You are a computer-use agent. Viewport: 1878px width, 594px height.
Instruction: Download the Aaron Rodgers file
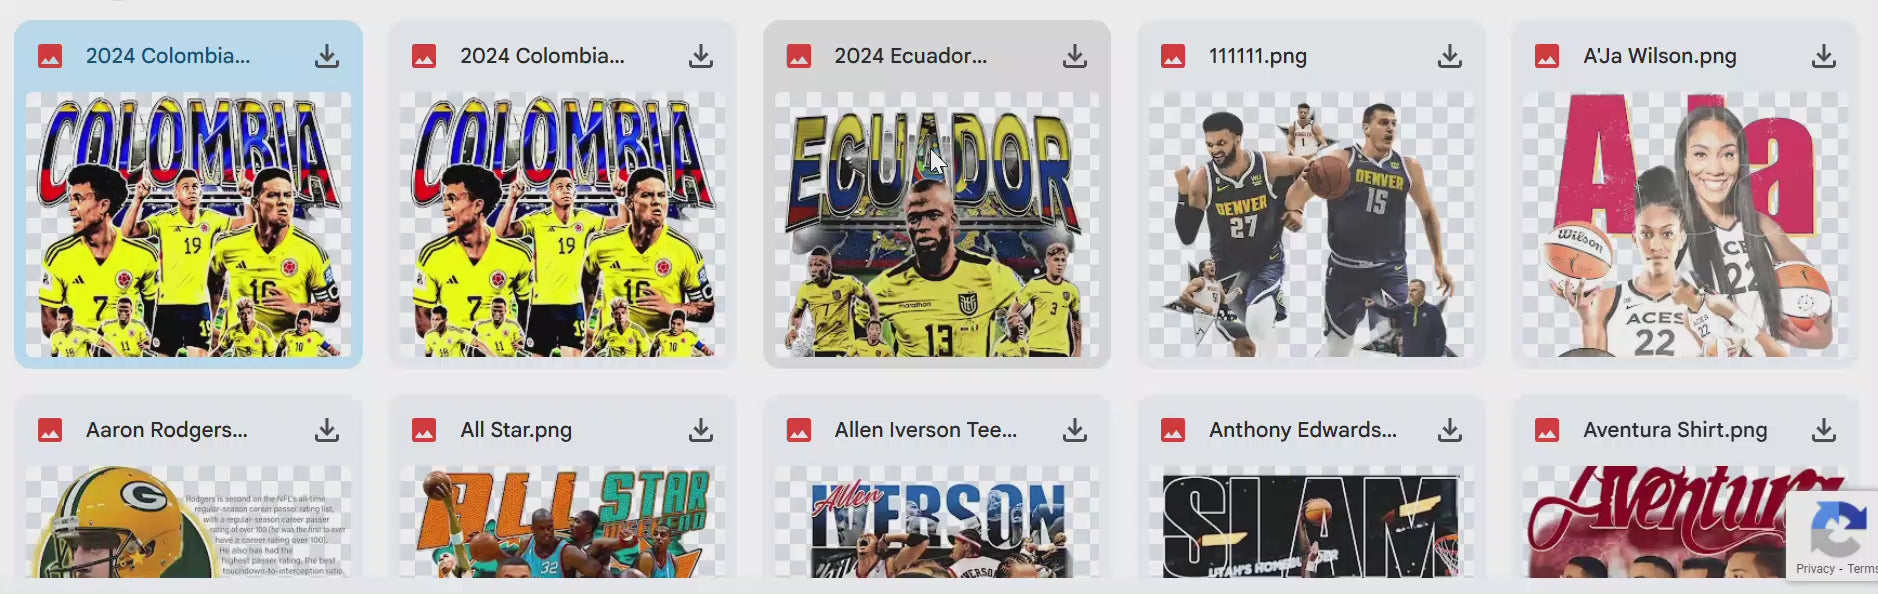click(x=327, y=430)
